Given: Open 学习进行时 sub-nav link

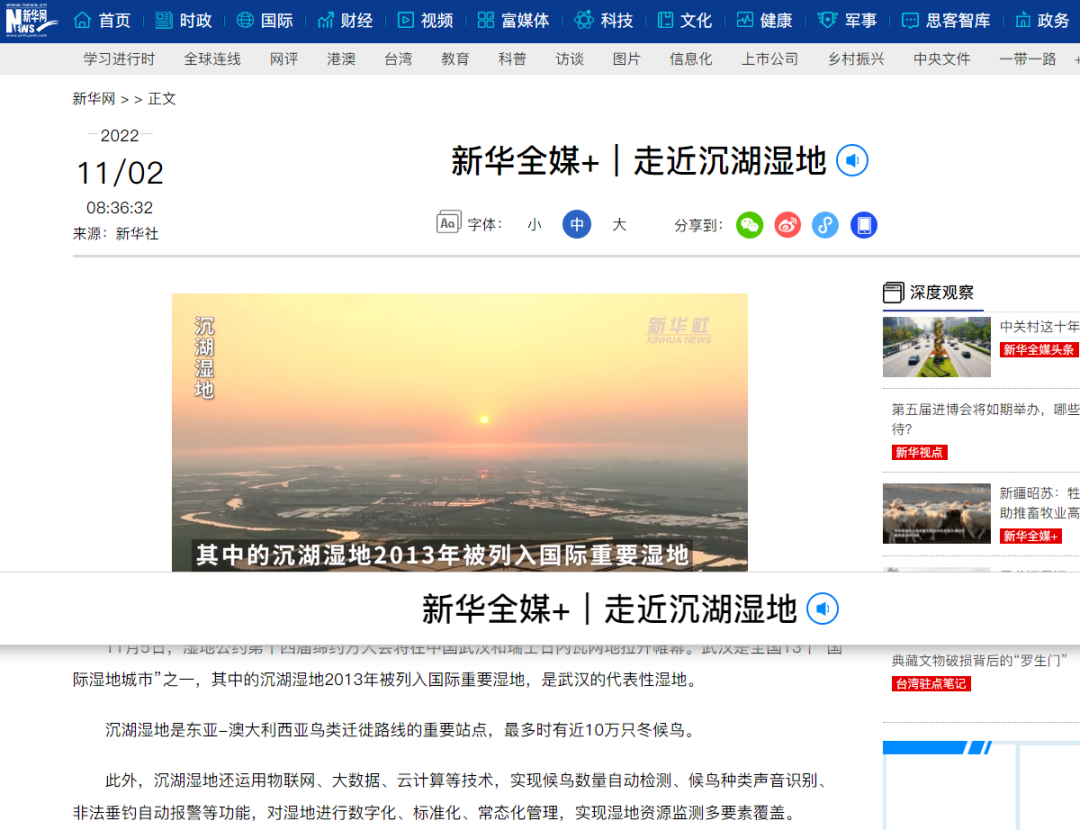Looking at the screenshot, I should 119,59.
